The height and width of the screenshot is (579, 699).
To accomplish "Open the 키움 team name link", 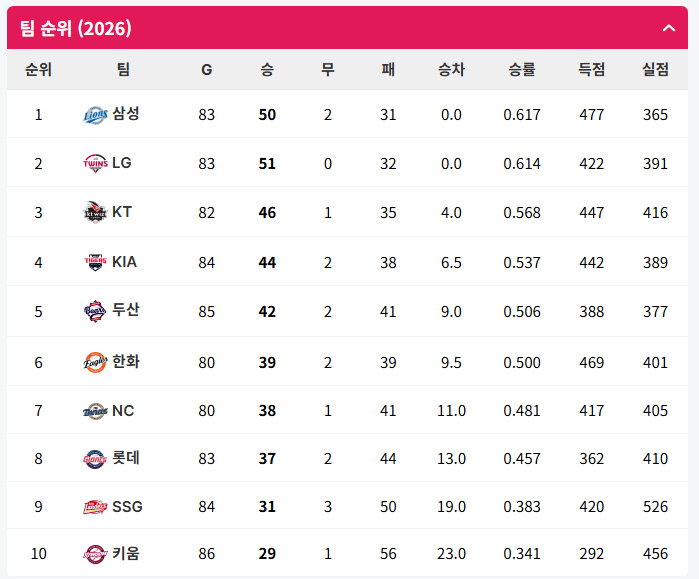I will (126, 553).
